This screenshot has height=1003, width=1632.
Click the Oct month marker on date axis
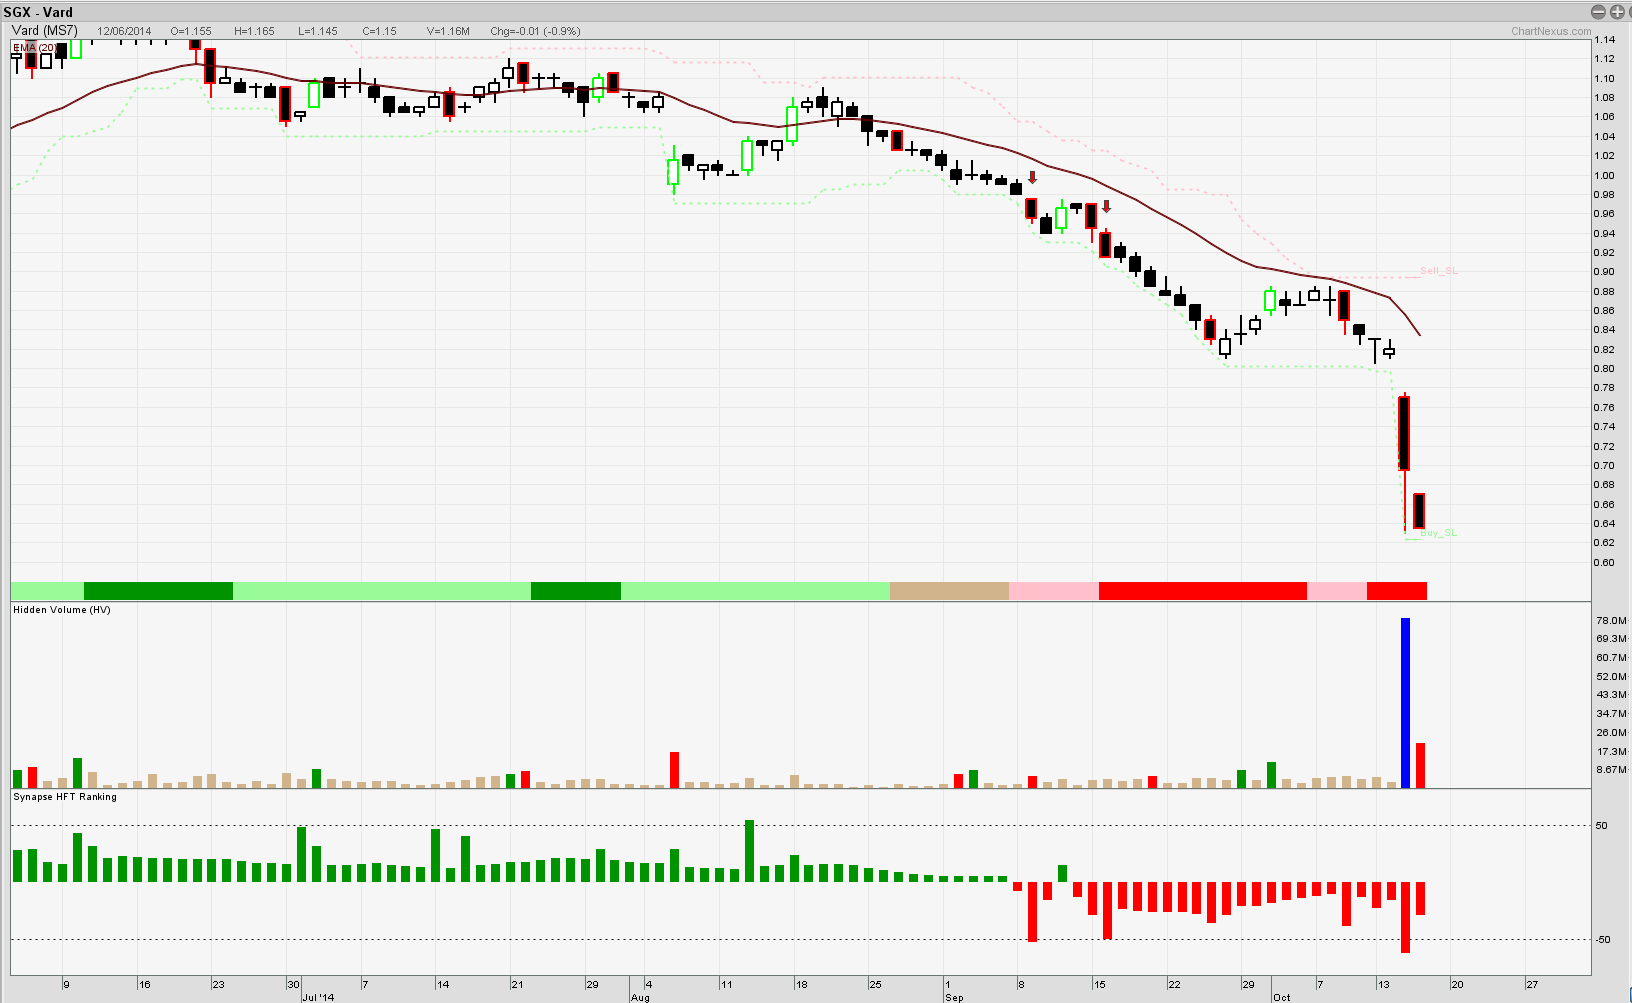tap(1281, 997)
